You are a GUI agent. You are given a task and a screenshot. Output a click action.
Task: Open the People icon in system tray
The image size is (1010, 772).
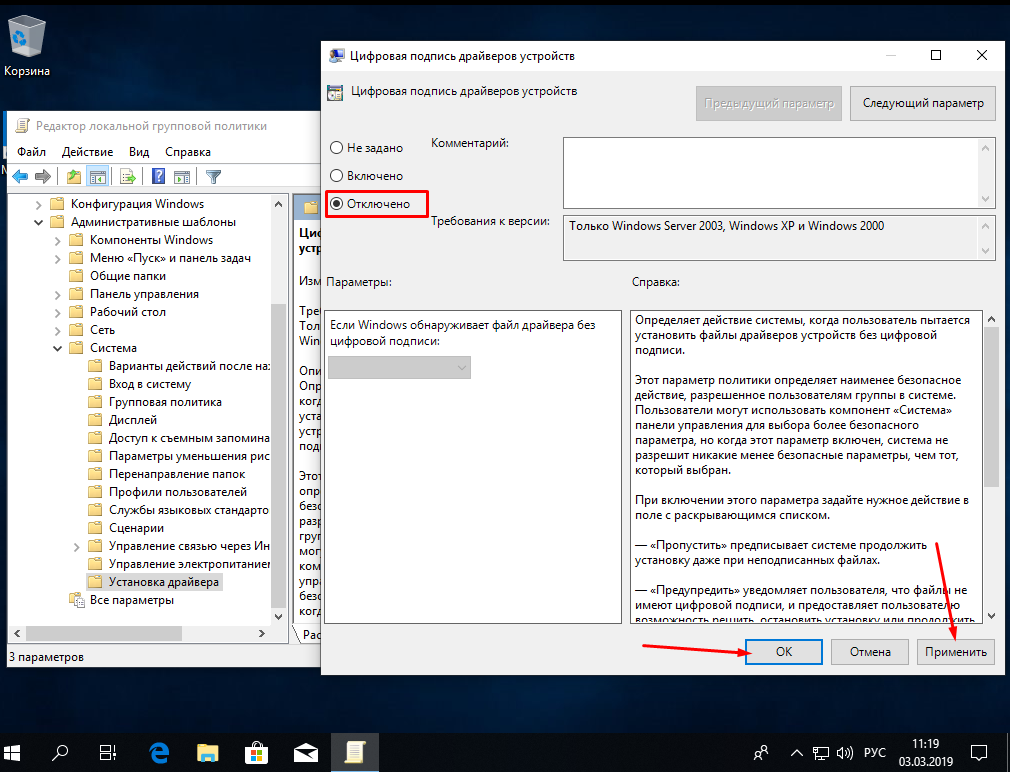(761, 752)
